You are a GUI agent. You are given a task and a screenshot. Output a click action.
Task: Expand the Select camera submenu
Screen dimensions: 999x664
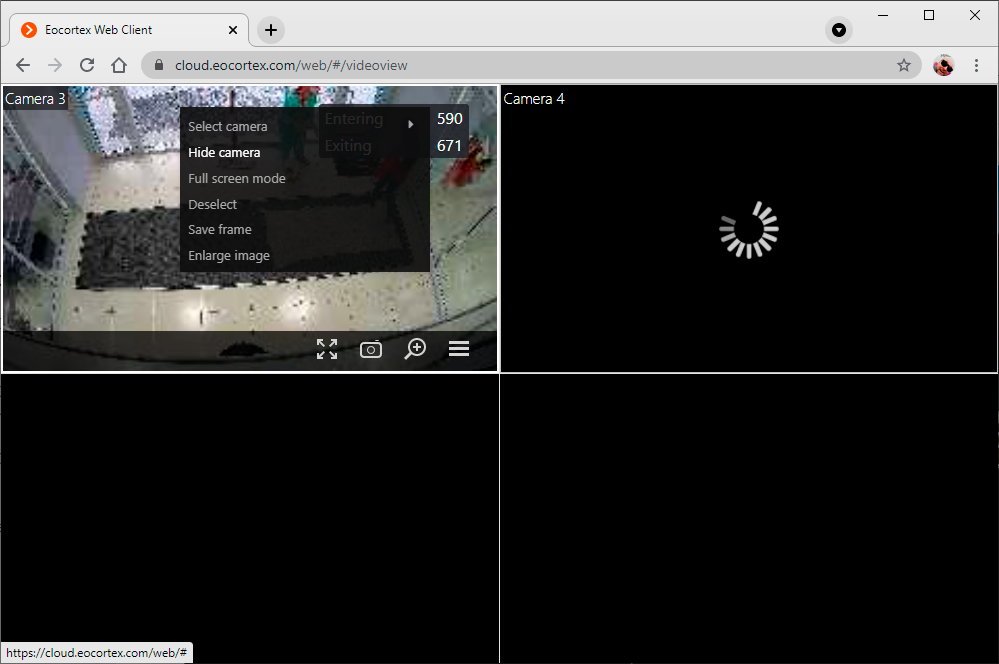(x=228, y=127)
